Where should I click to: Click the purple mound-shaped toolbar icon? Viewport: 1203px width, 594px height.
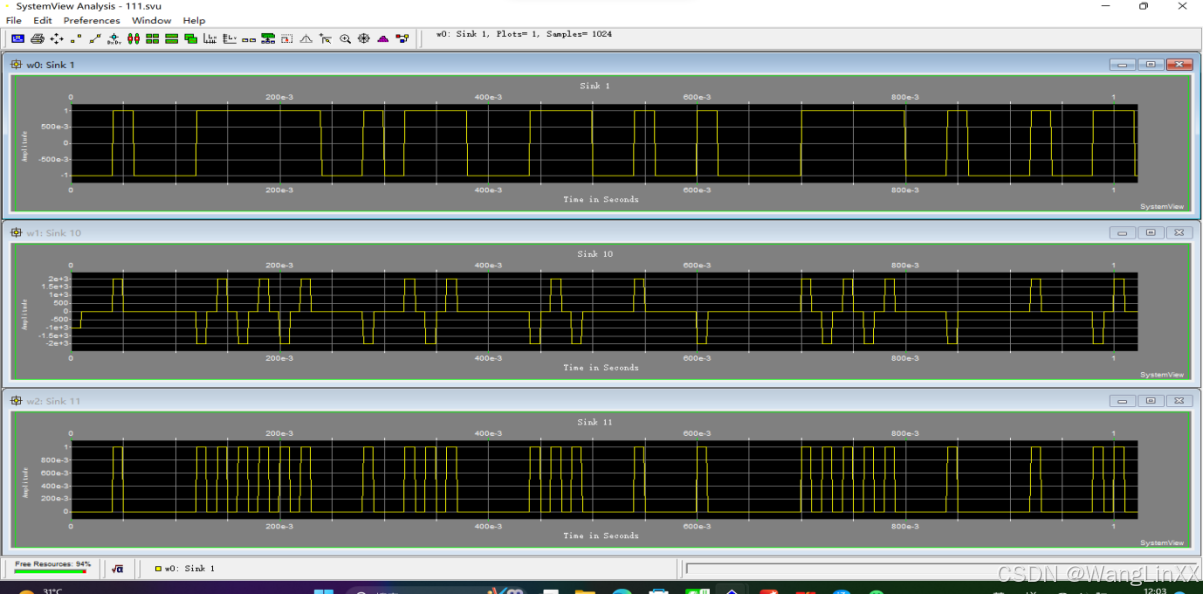point(383,39)
